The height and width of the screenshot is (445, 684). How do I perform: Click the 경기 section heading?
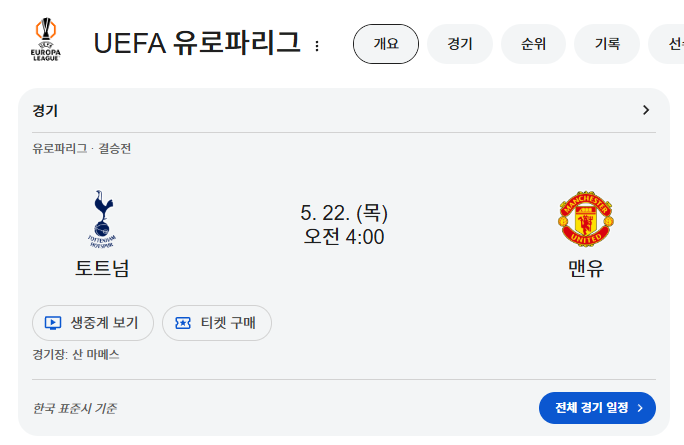[45, 111]
